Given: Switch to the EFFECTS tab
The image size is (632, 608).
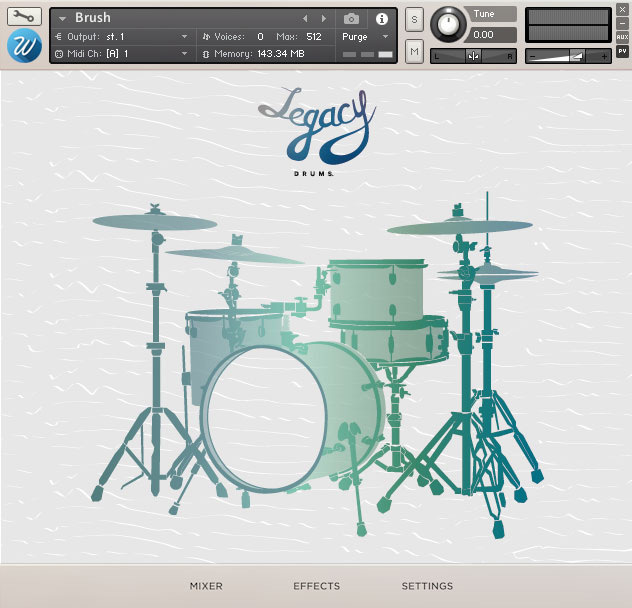Looking at the screenshot, I should [x=316, y=586].
